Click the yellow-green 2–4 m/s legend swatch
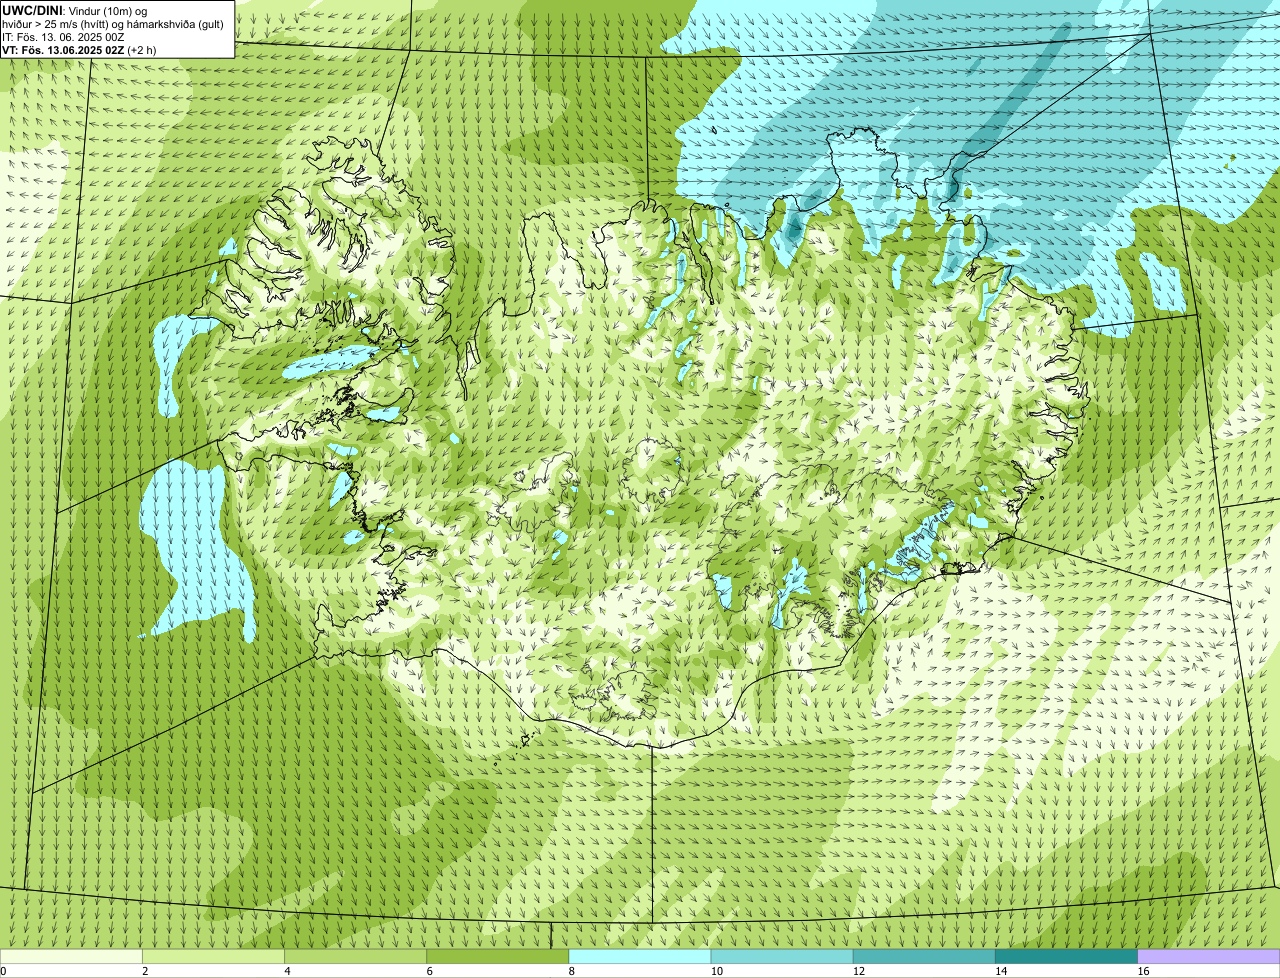Screen dimensions: 1280x978 coord(213,956)
